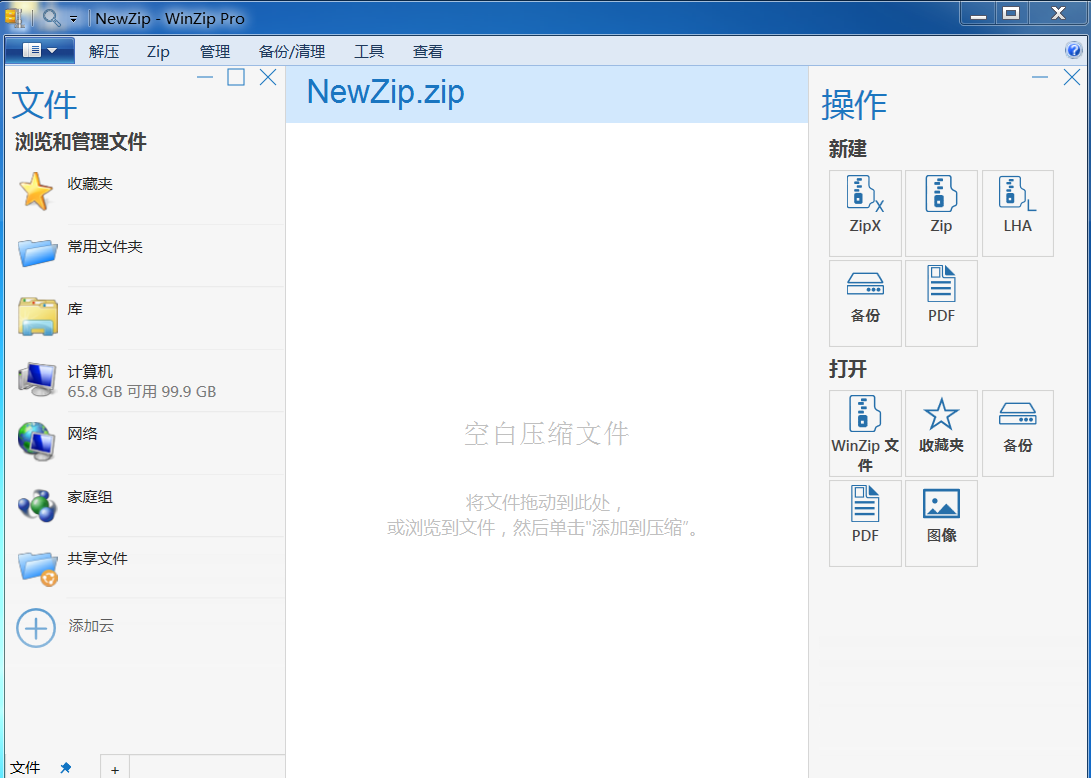Open the Zip ribbon tab

point(158,51)
